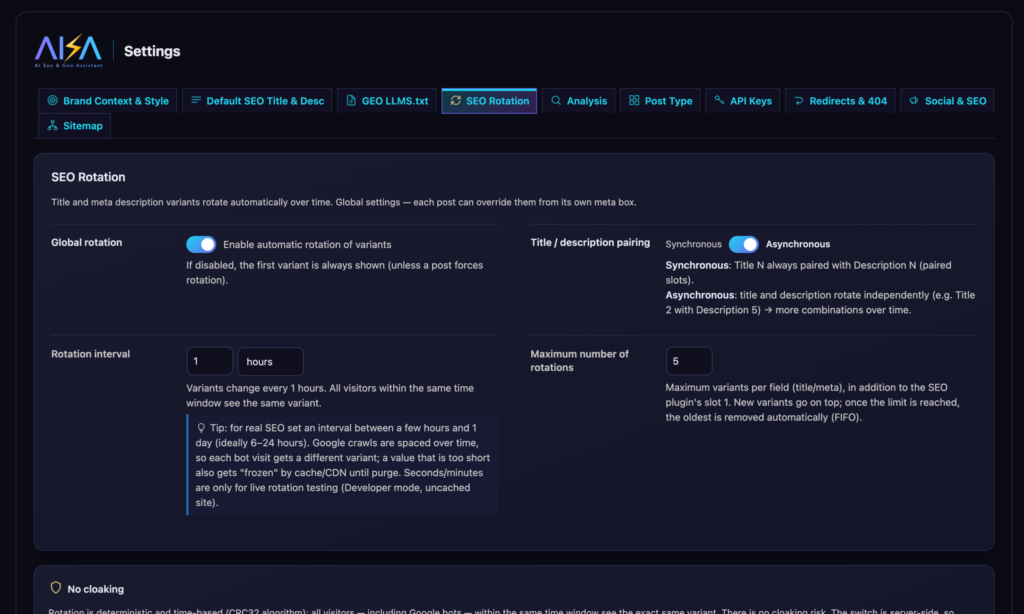Viewport: 1024px width, 614px height.
Task: Toggle Synchronous/Asynchronous pairing switch
Action: click(743, 244)
